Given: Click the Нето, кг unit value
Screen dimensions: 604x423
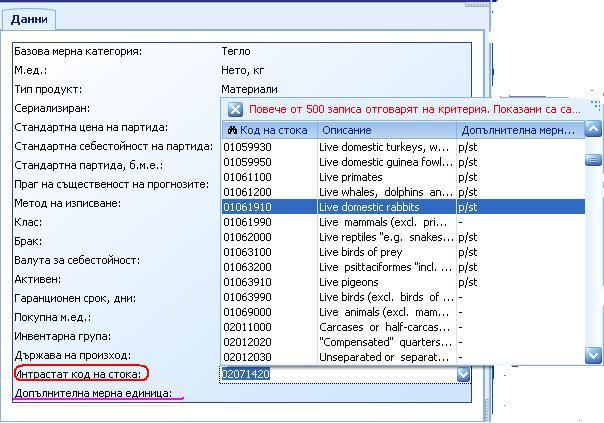Looking at the screenshot, I should click(x=243, y=70).
